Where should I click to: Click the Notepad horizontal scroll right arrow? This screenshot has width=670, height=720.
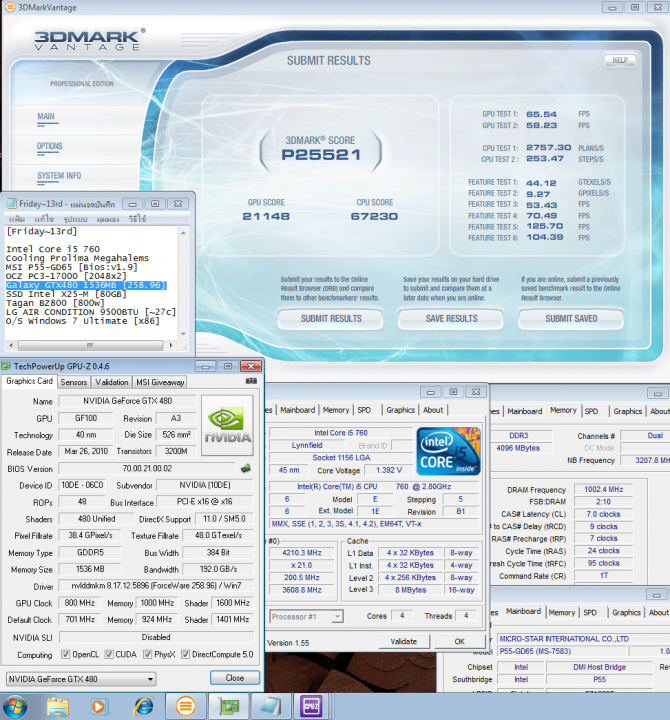click(171, 345)
